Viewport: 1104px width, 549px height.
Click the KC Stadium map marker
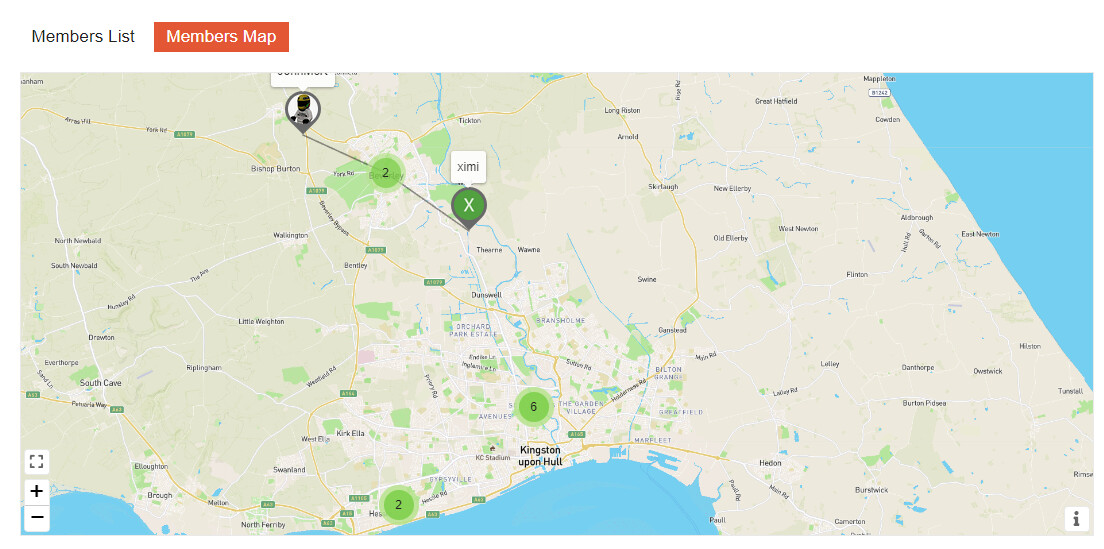pos(492,449)
